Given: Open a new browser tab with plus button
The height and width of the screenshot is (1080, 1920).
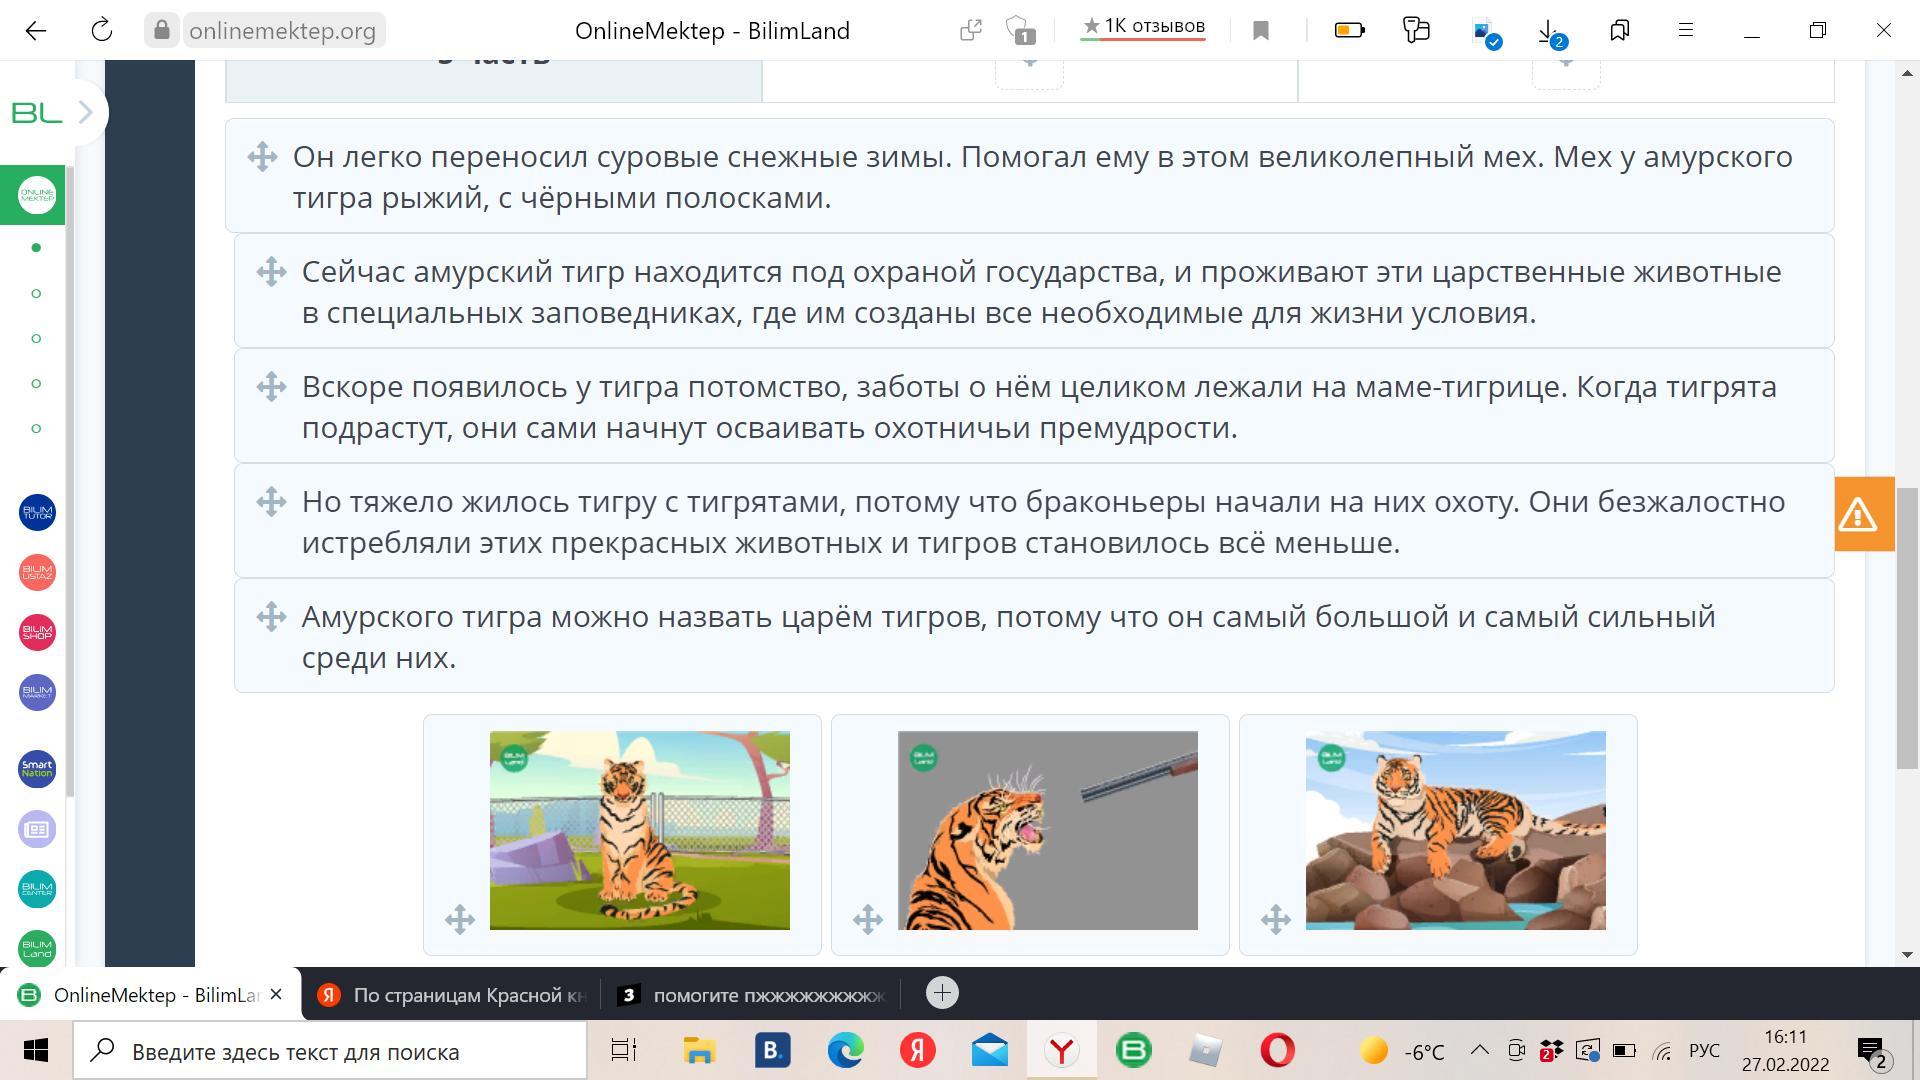Looking at the screenshot, I should click(x=942, y=993).
